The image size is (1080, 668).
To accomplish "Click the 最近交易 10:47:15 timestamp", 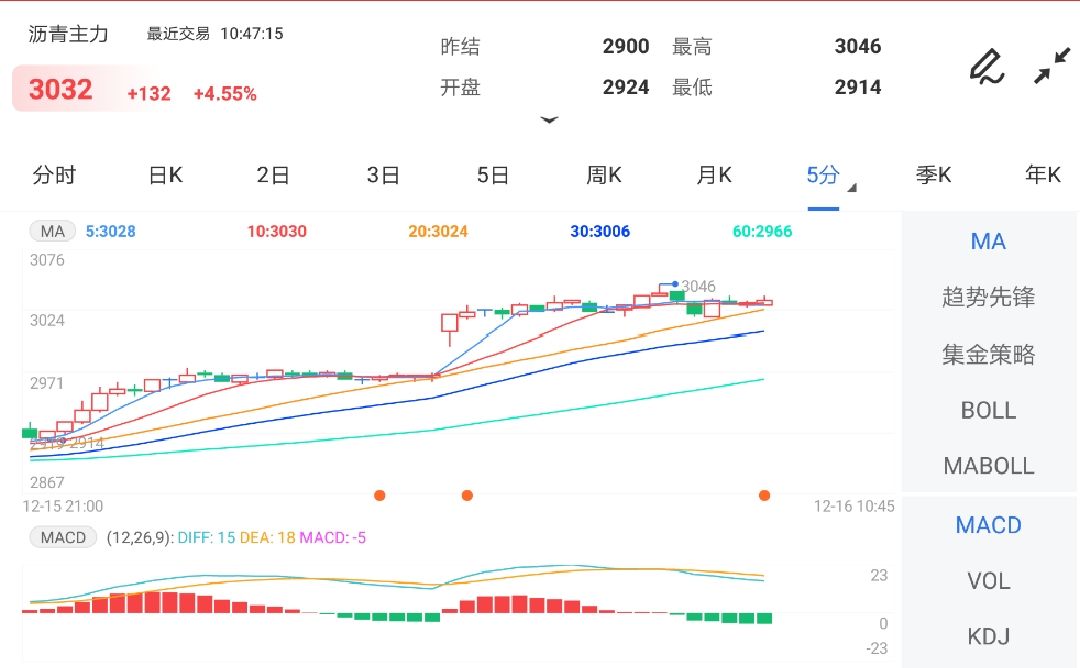I will click(215, 34).
